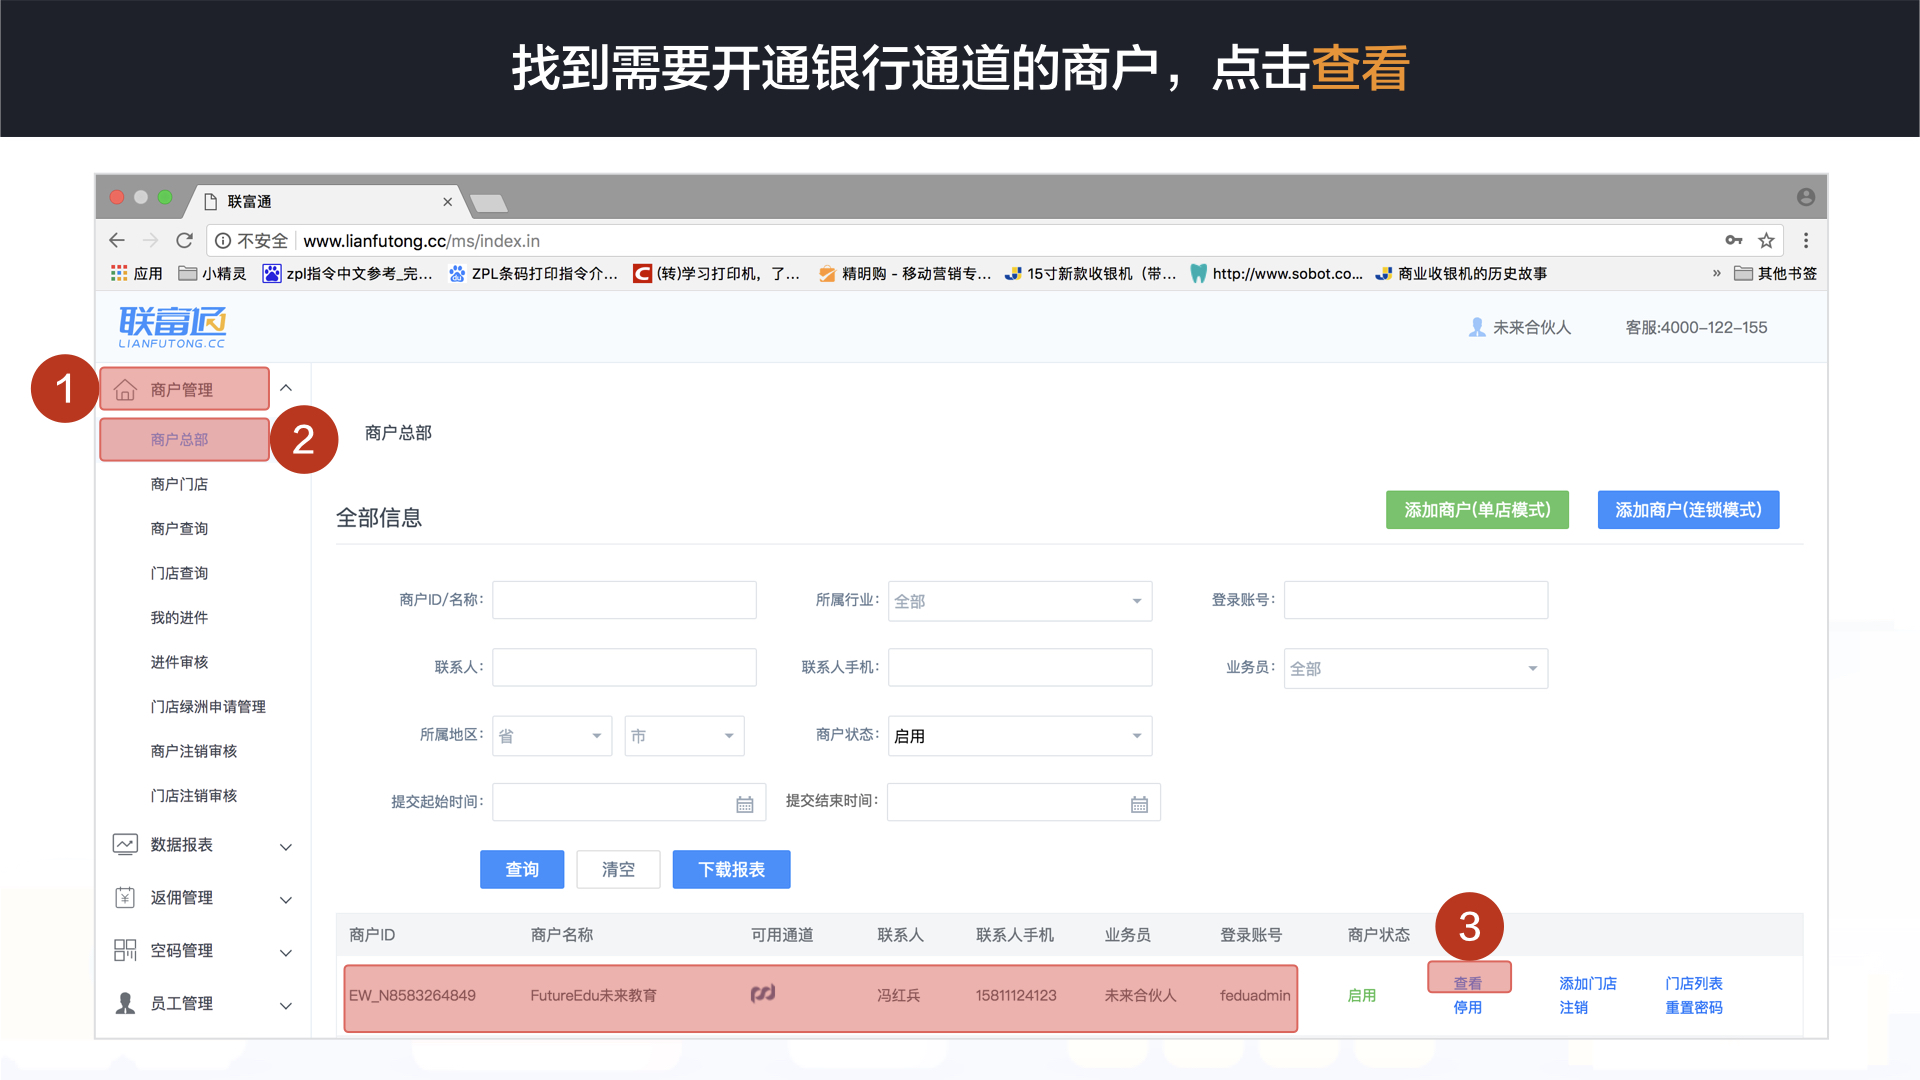The height and width of the screenshot is (1080, 1920).
Task: Click the 员工管理 sidebar section icon
Action: 123,1005
